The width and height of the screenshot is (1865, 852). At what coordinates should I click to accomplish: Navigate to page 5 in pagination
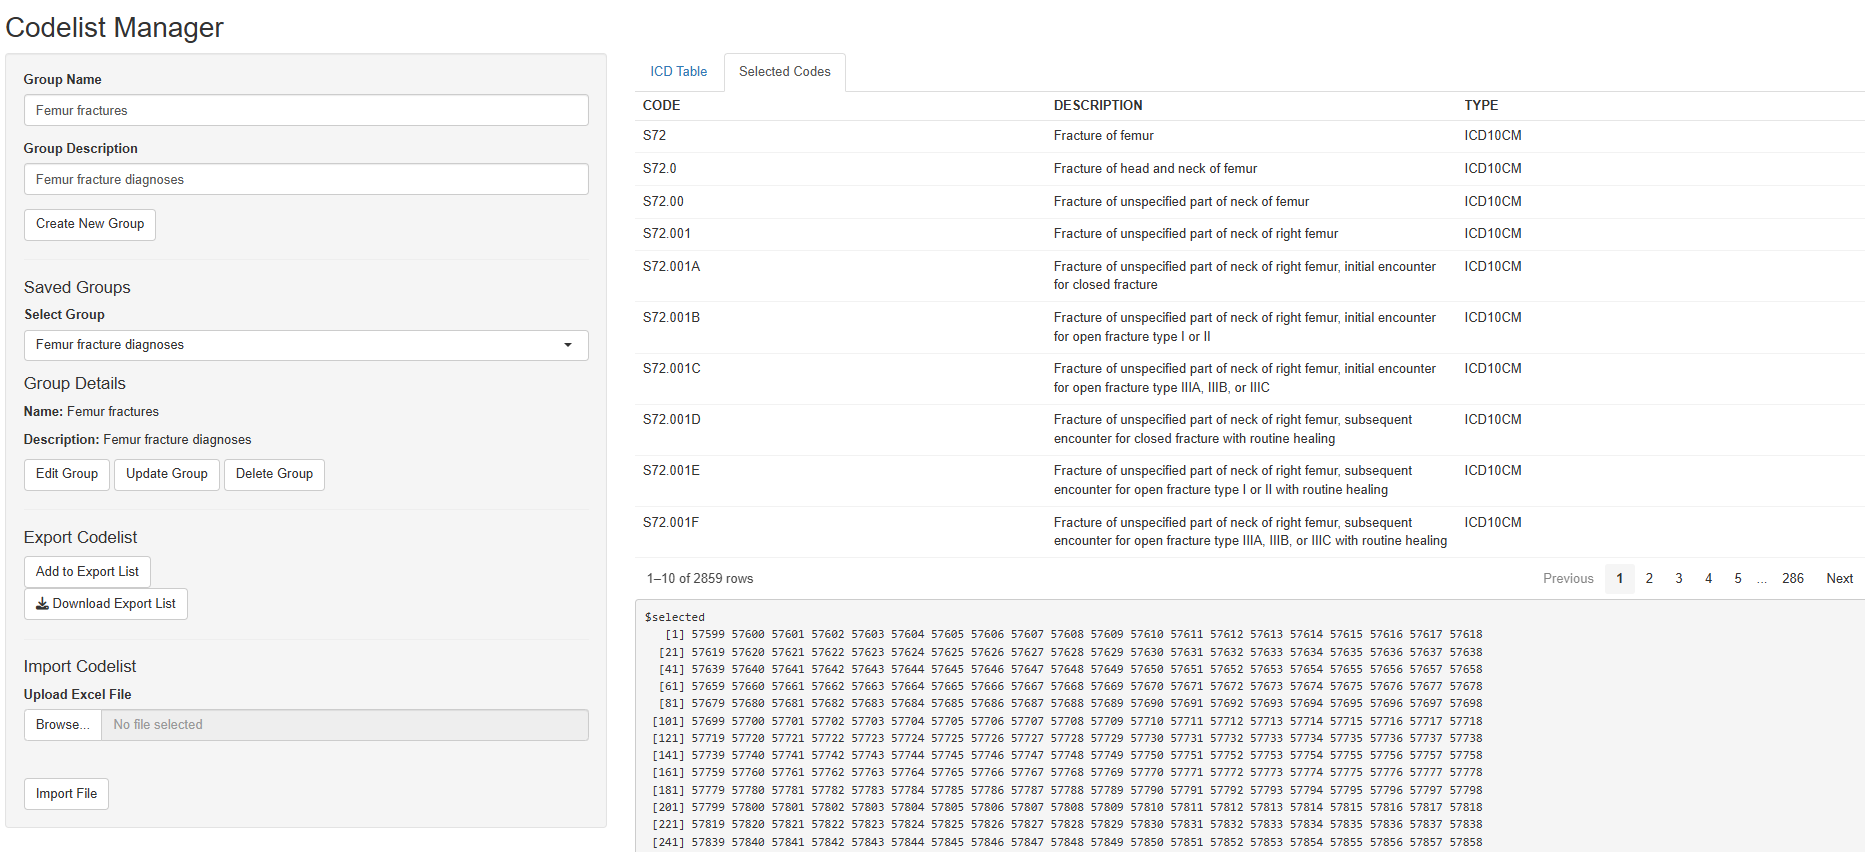[1737, 579]
